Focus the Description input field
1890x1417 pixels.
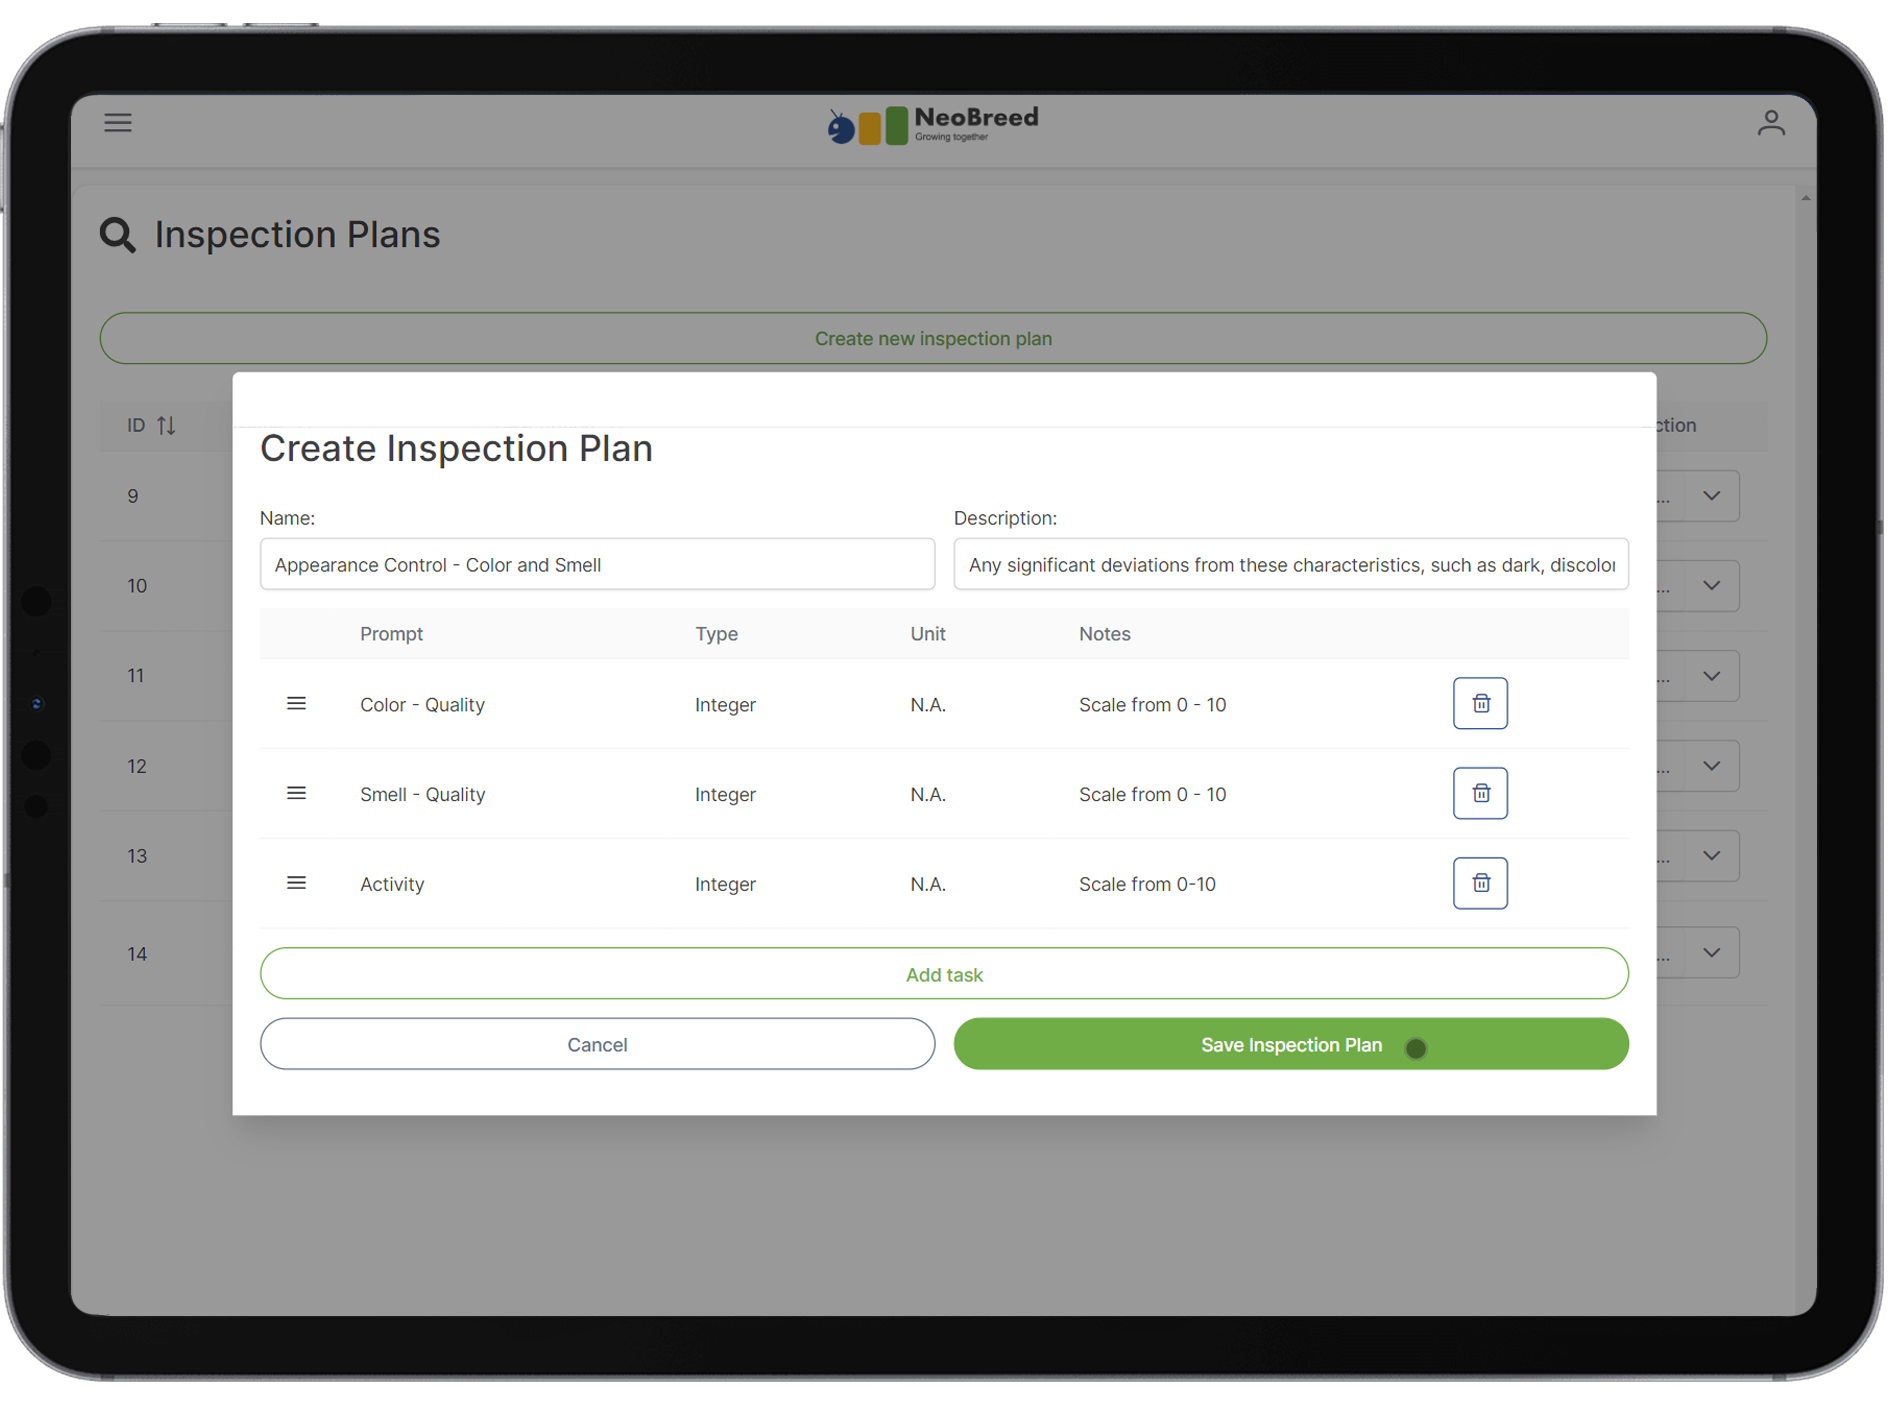[1291, 566]
